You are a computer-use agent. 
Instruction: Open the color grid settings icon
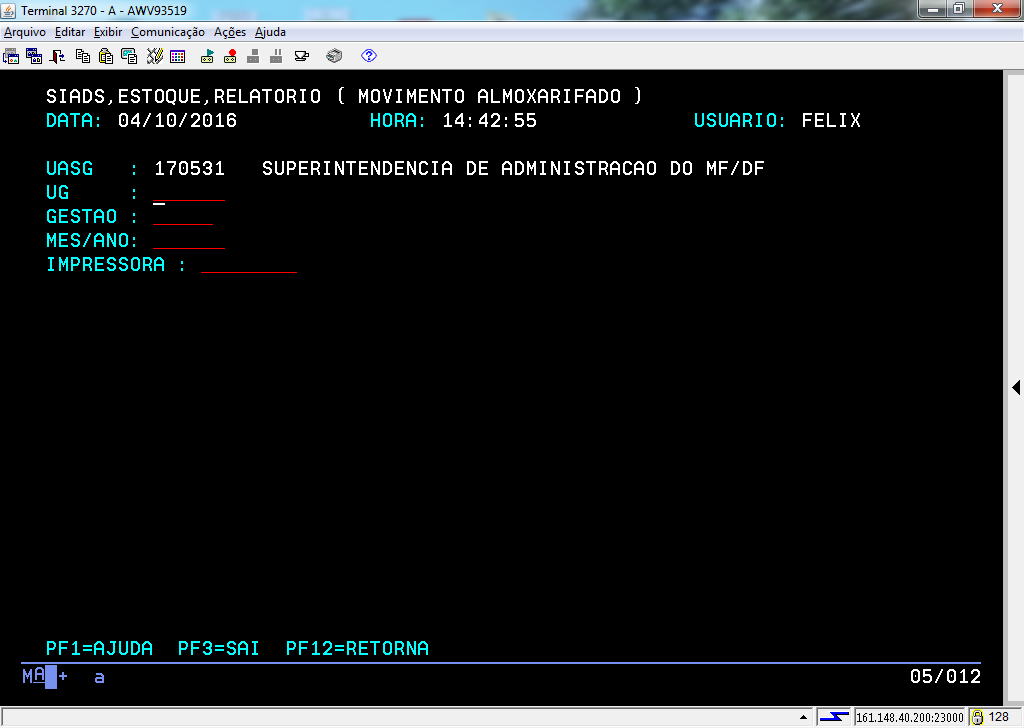[178, 56]
